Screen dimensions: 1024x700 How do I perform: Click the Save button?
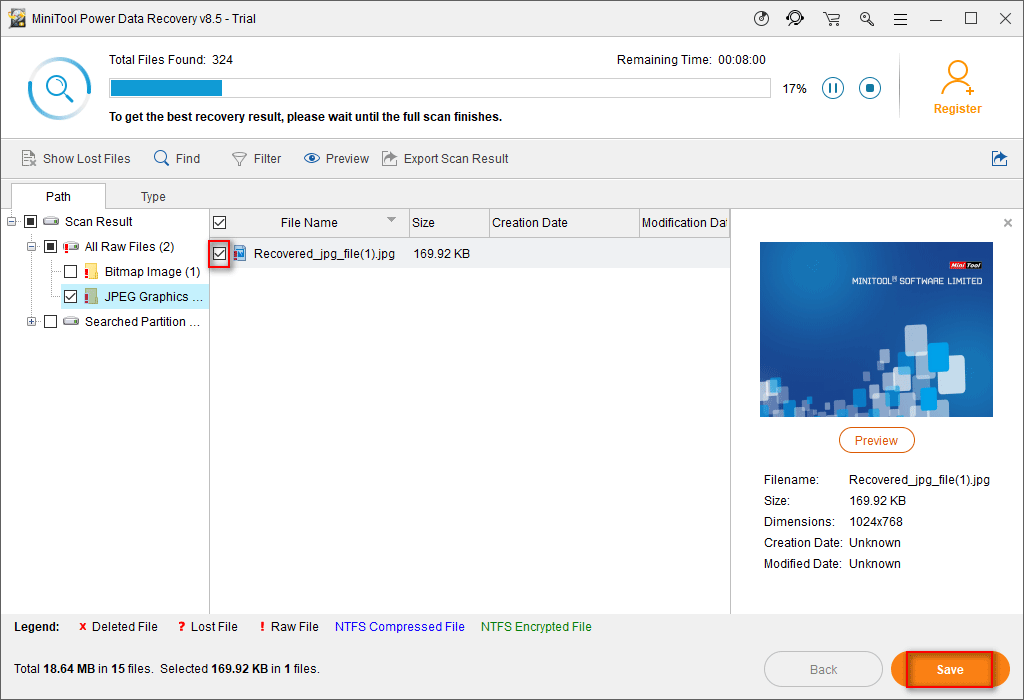[x=950, y=669]
